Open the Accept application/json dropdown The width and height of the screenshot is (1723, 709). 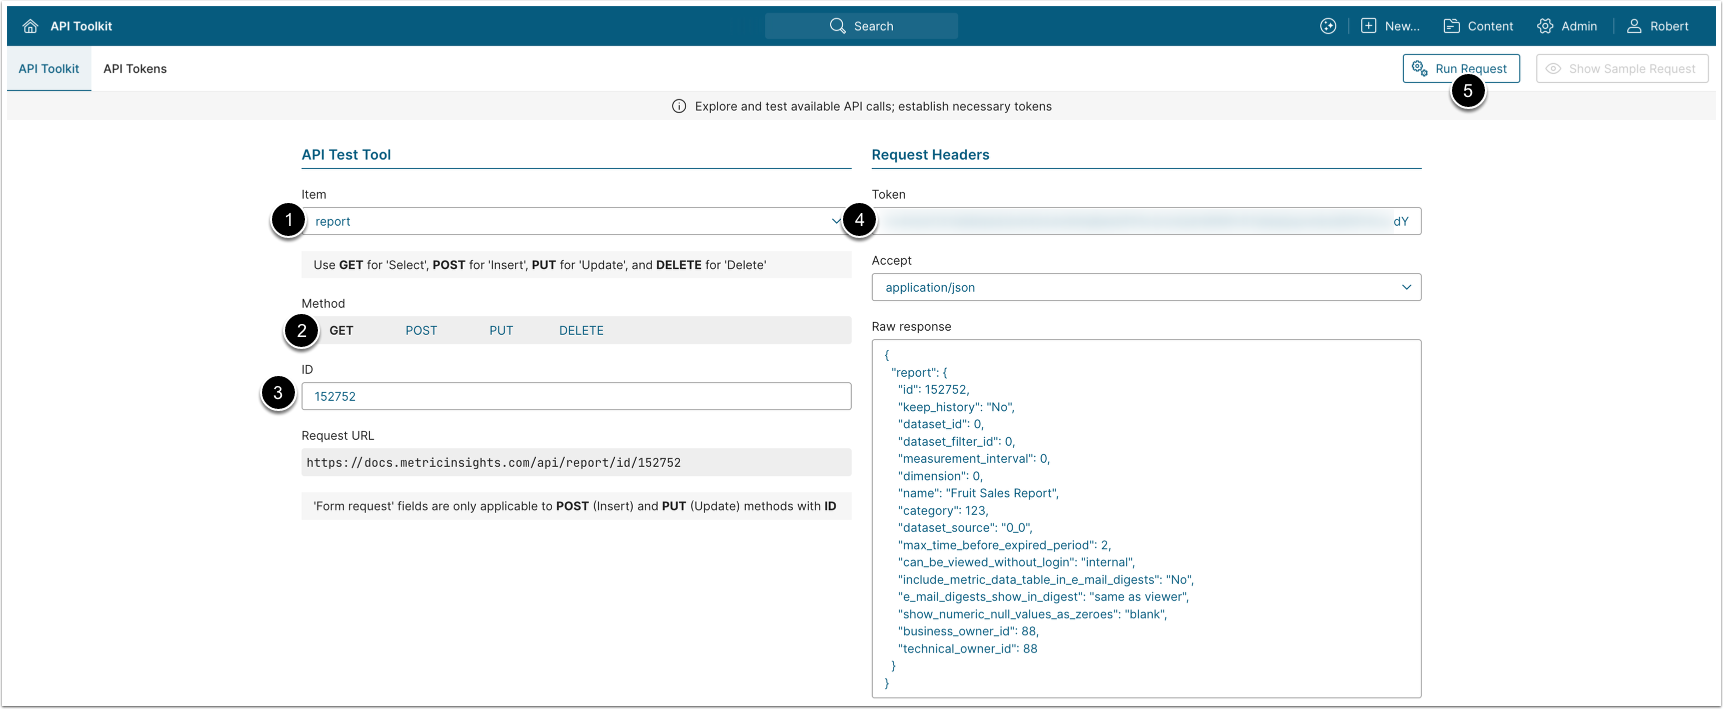coord(1145,287)
